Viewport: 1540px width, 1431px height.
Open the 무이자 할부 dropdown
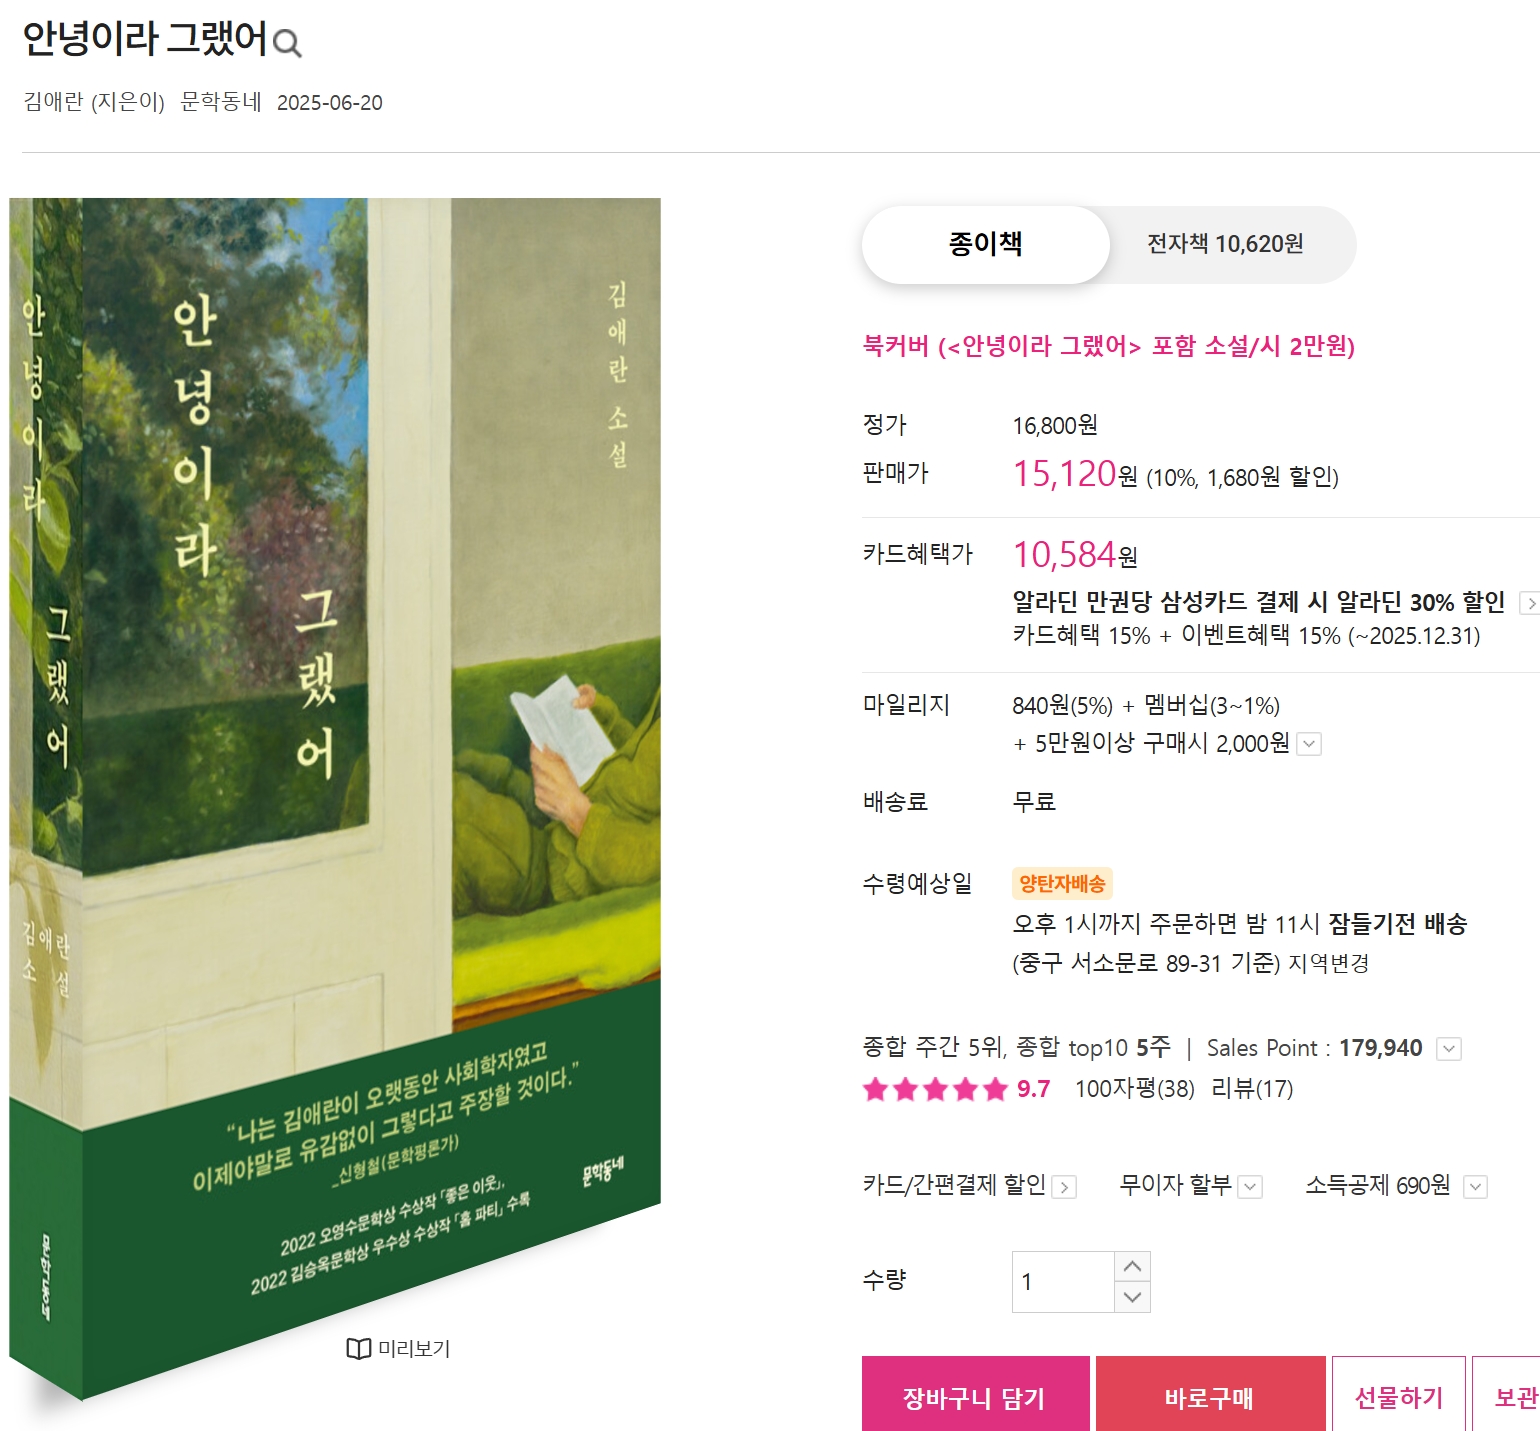pyautogui.click(x=1250, y=1187)
